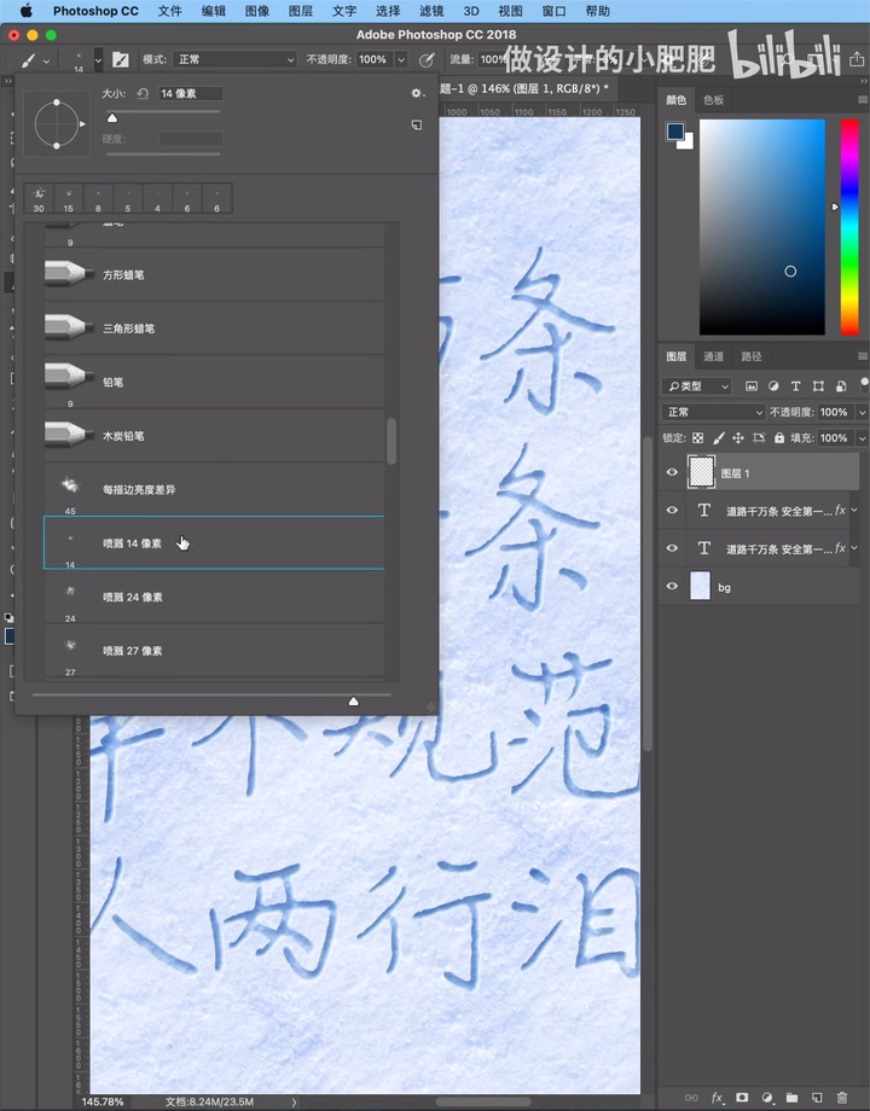Click foreground color swatch in Color panel

tap(675, 131)
